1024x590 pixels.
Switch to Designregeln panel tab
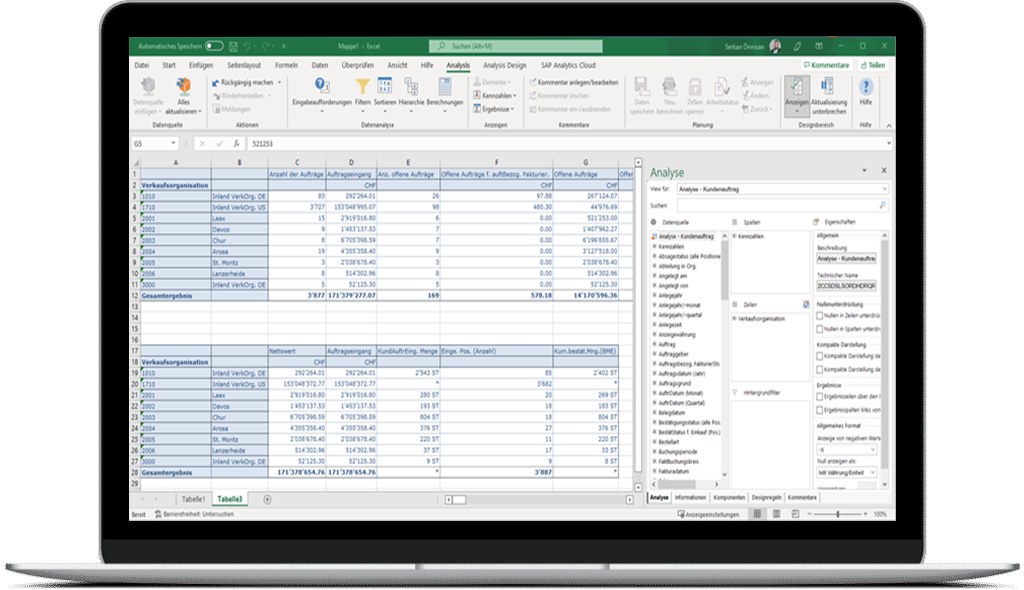(766, 498)
